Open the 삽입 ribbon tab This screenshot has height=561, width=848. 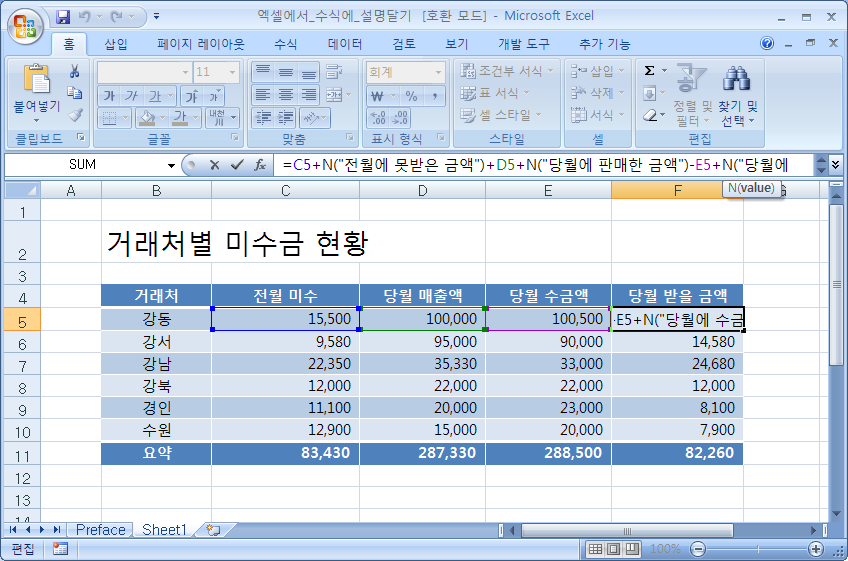[x=116, y=44]
